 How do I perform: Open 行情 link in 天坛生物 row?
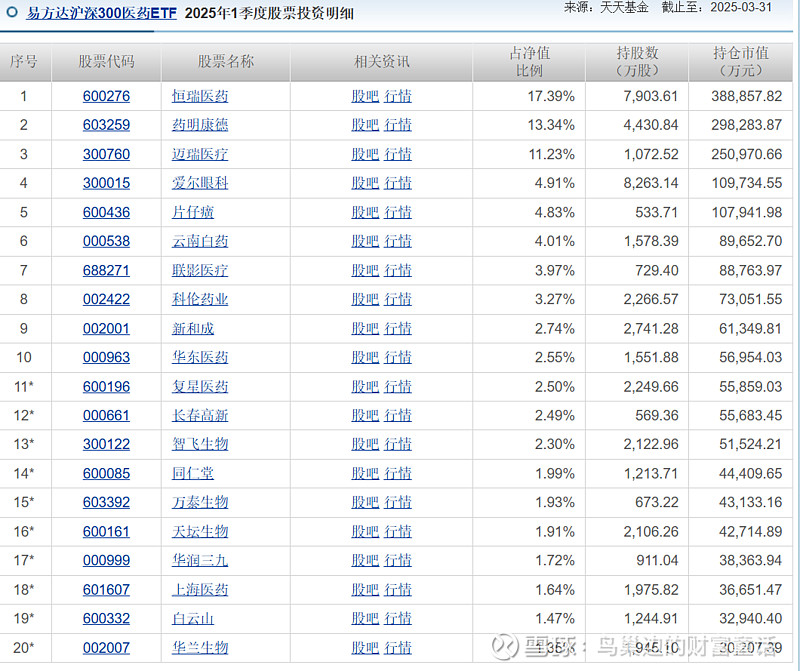coord(397,532)
